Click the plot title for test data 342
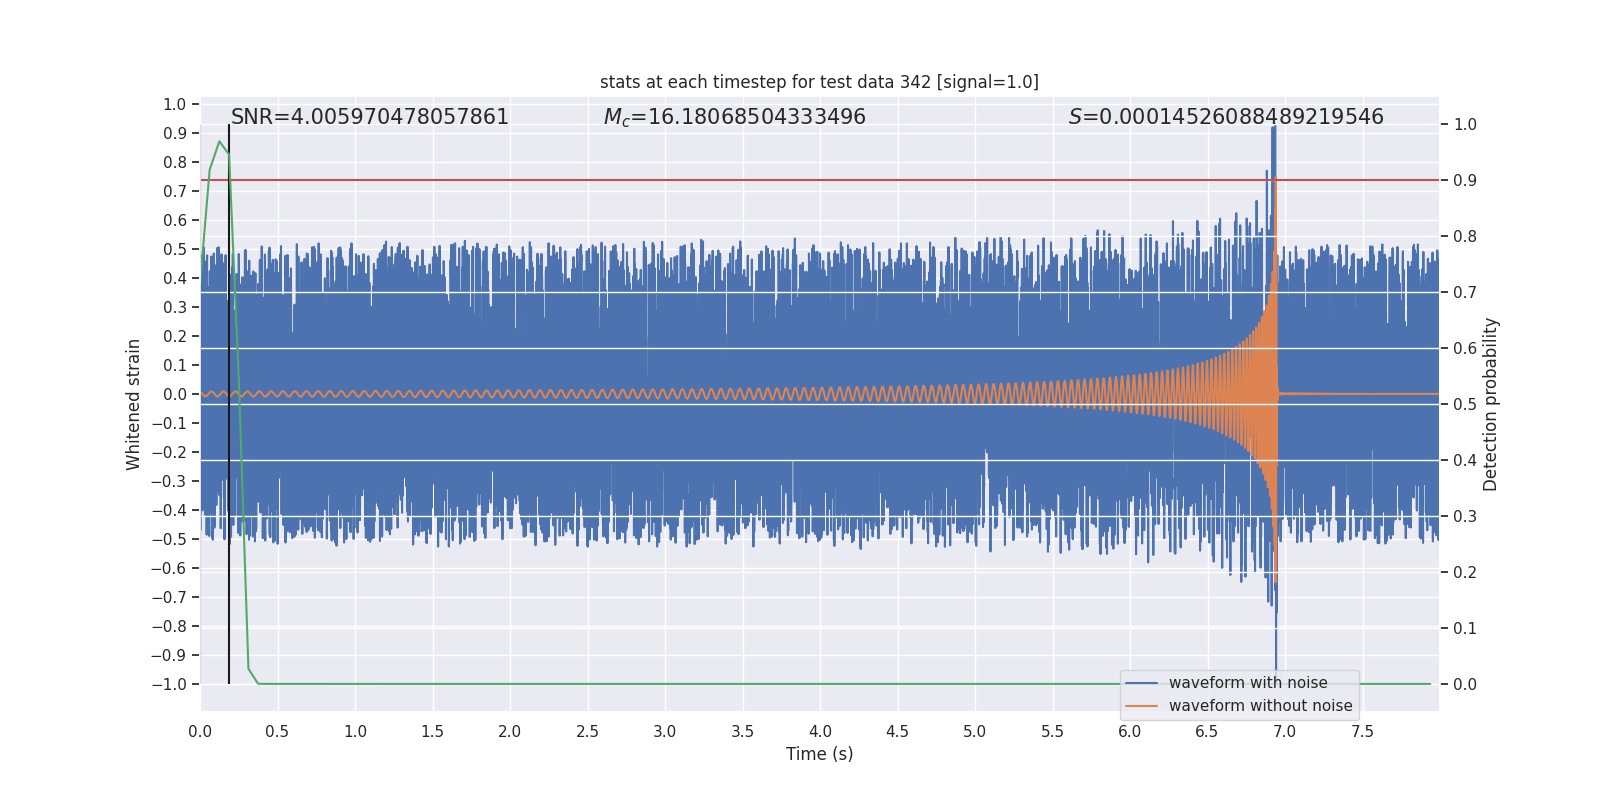Image resolution: width=1600 pixels, height=800 pixels. point(819,82)
